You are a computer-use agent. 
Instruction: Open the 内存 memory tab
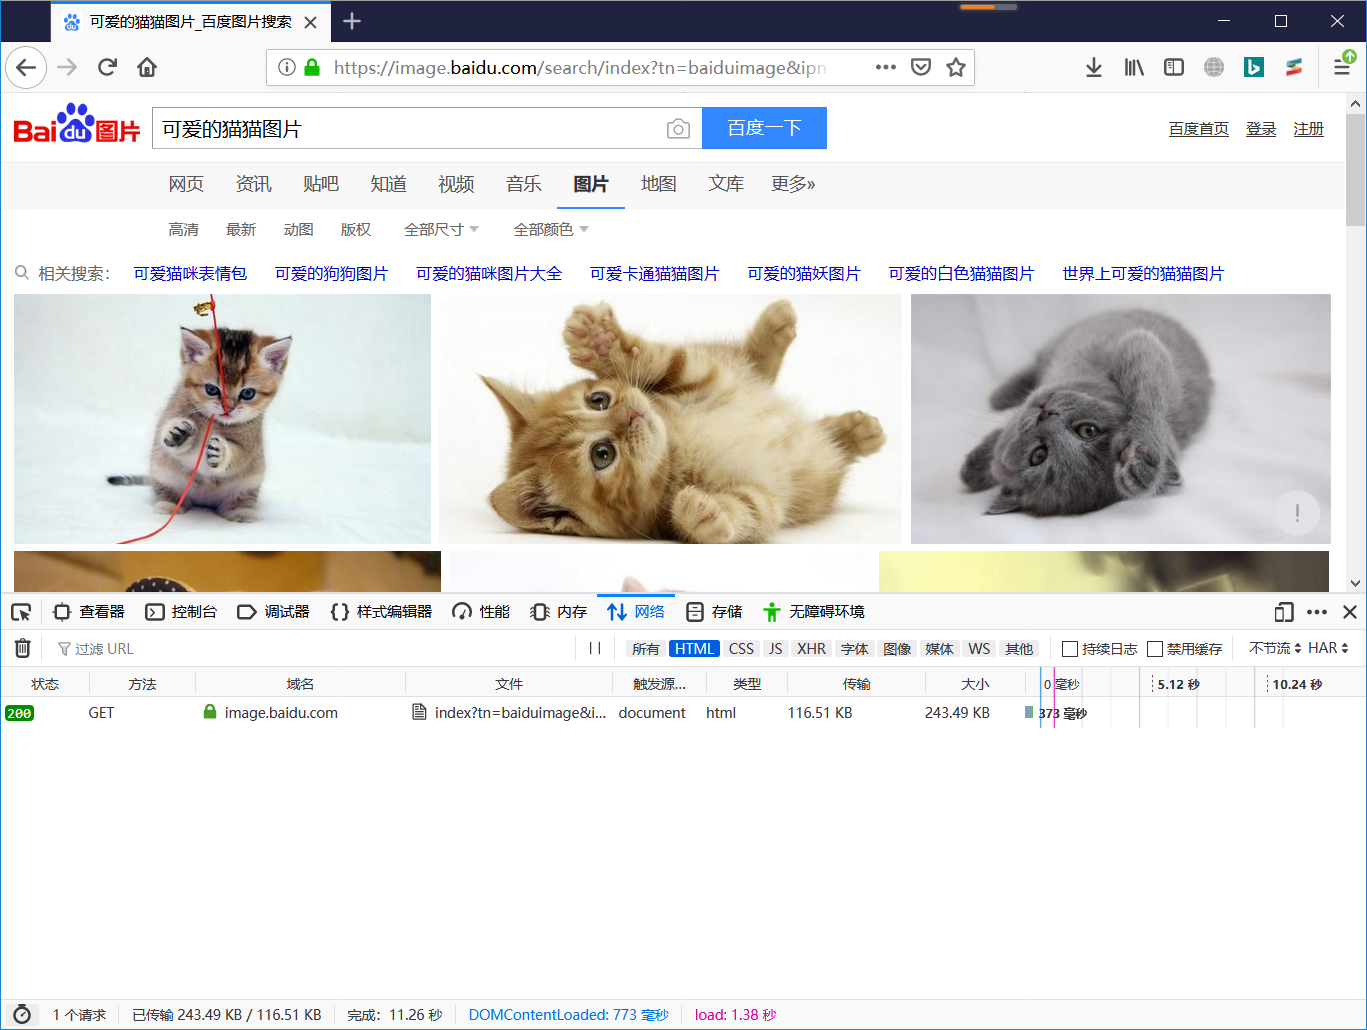click(x=559, y=612)
